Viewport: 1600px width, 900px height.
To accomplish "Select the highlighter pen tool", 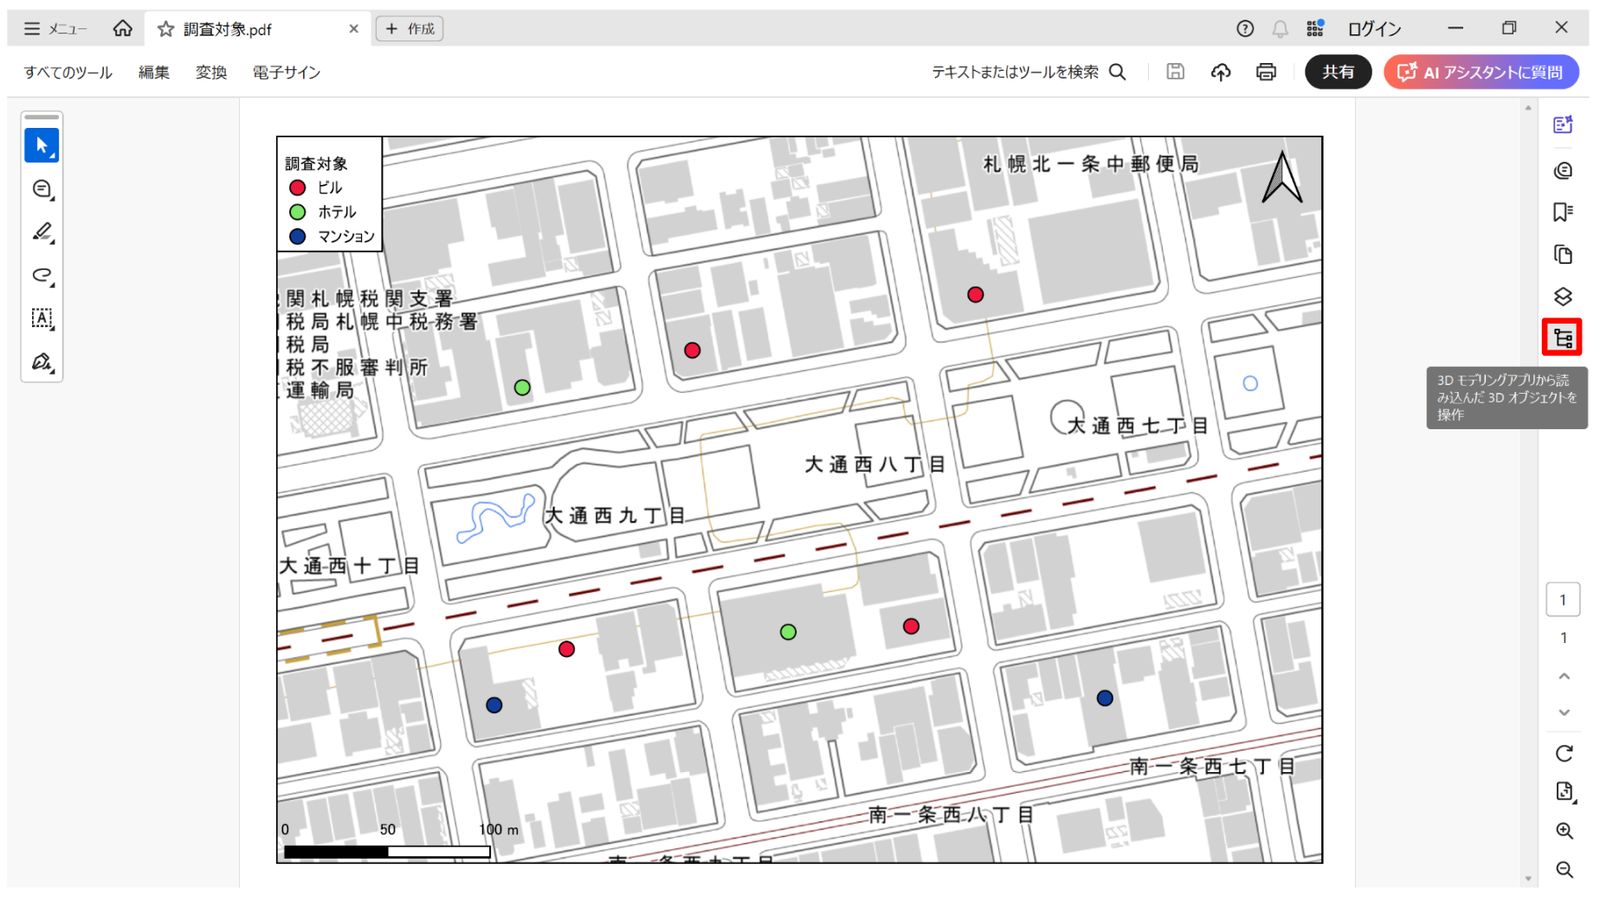I will [42, 232].
